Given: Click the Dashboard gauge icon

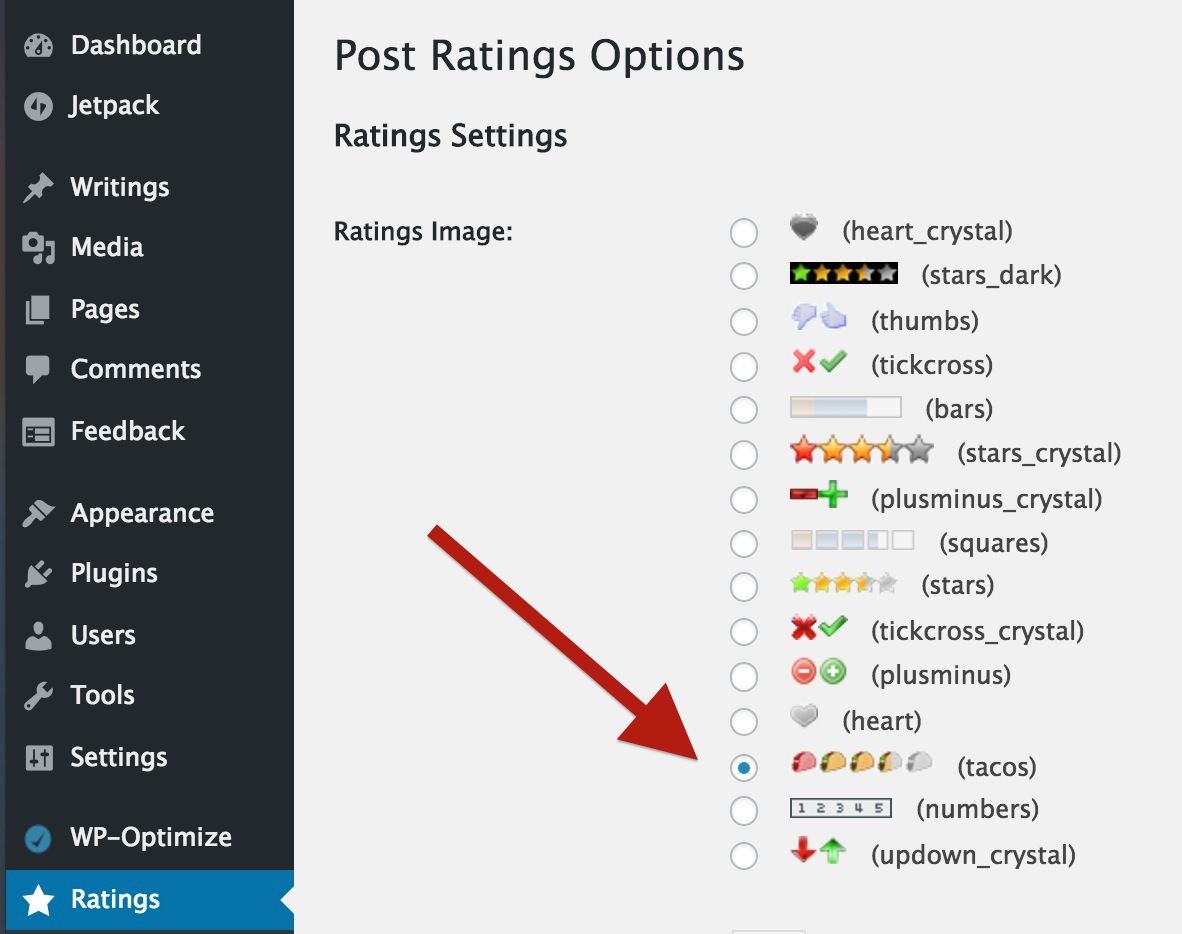Looking at the screenshot, I should [x=38, y=46].
